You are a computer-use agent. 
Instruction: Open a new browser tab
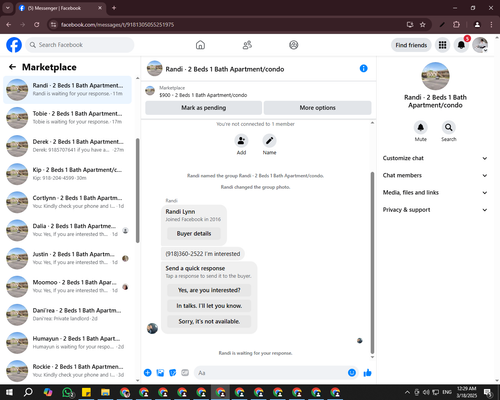tap(114, 8)
